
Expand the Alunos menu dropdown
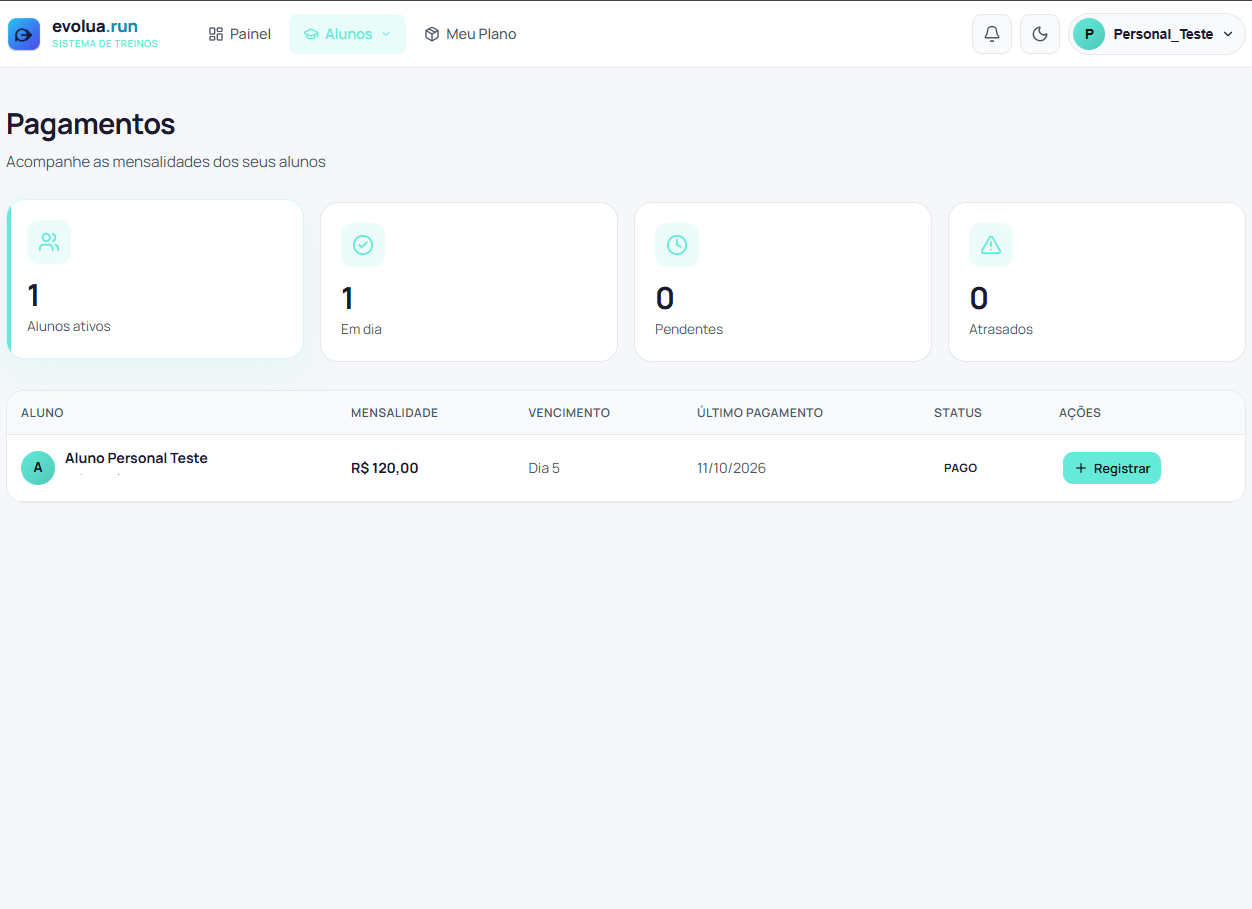(347, 34)
